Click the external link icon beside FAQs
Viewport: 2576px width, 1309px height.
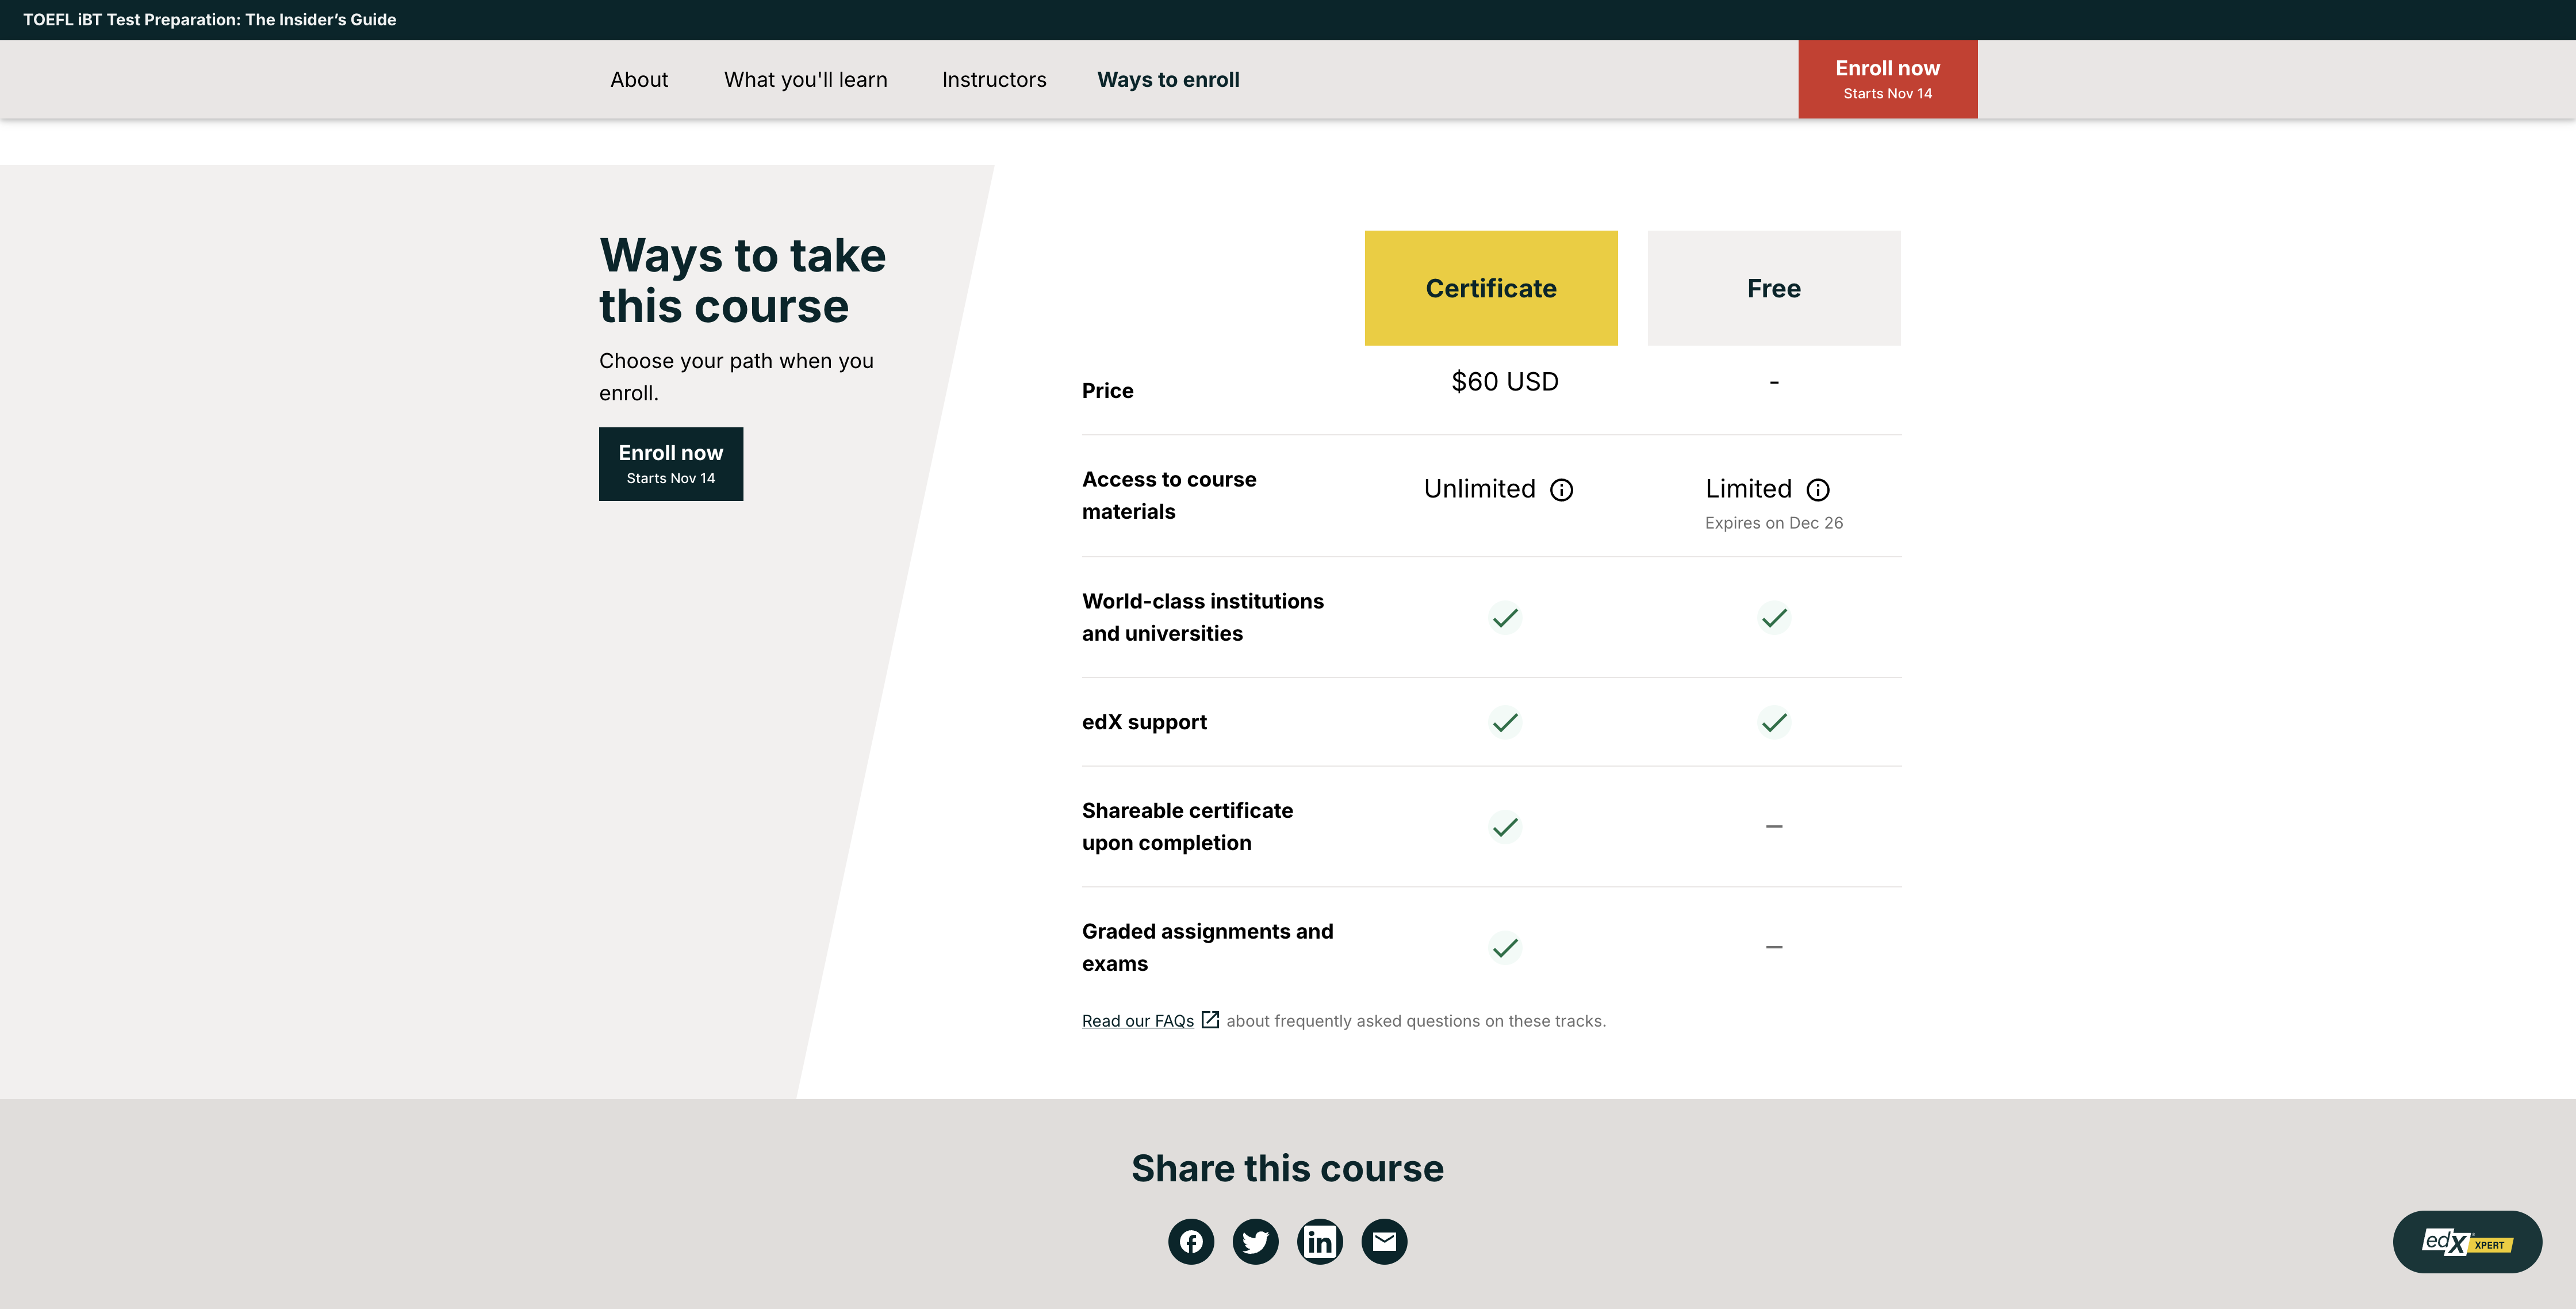pyautogui.click(x=1210, y=1020)
